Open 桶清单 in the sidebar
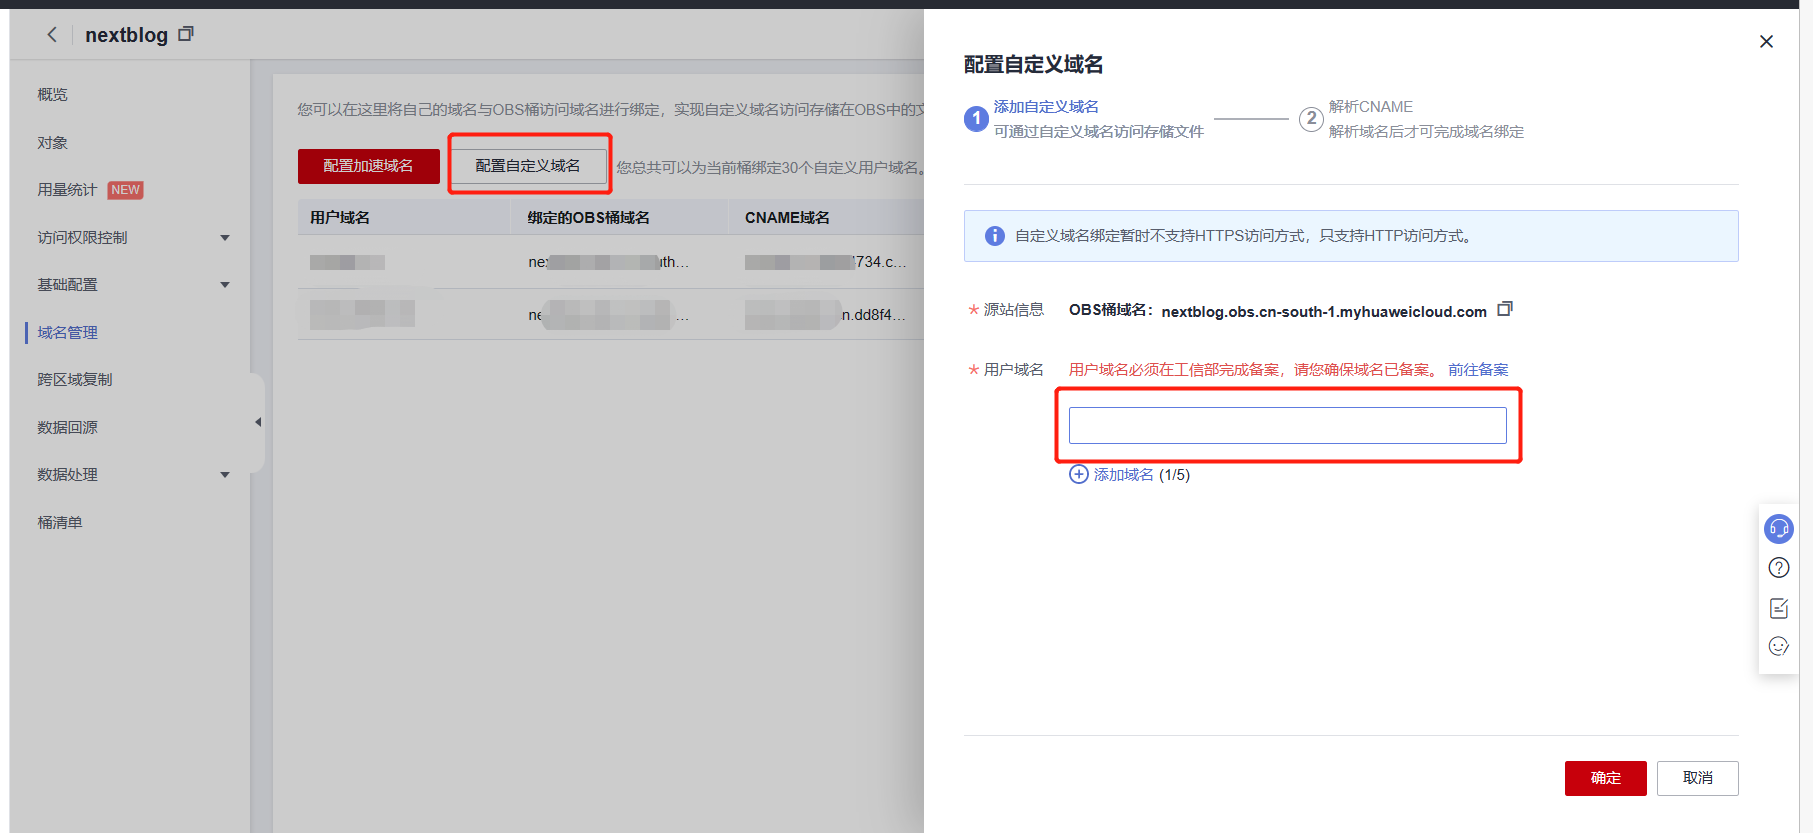 pyautogui.click(x=60, y=523)
